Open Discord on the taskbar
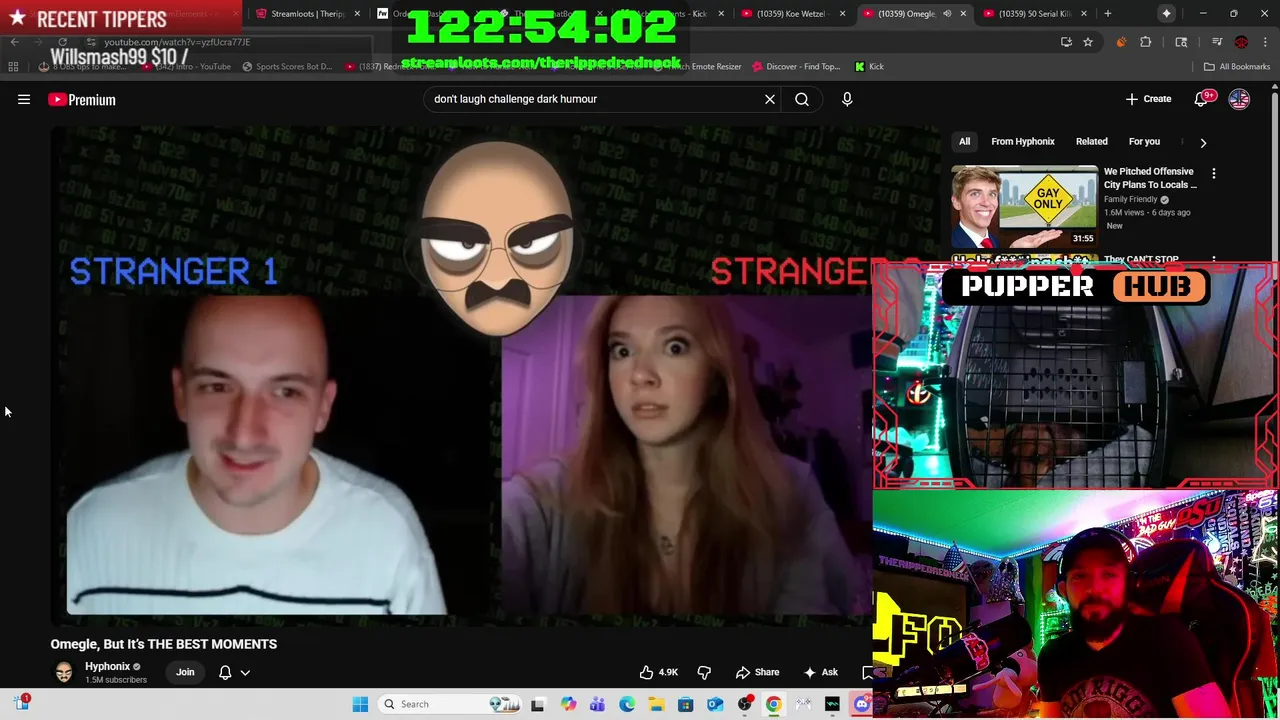Screen dimensions: 1280x720 (x=862, y=704)
